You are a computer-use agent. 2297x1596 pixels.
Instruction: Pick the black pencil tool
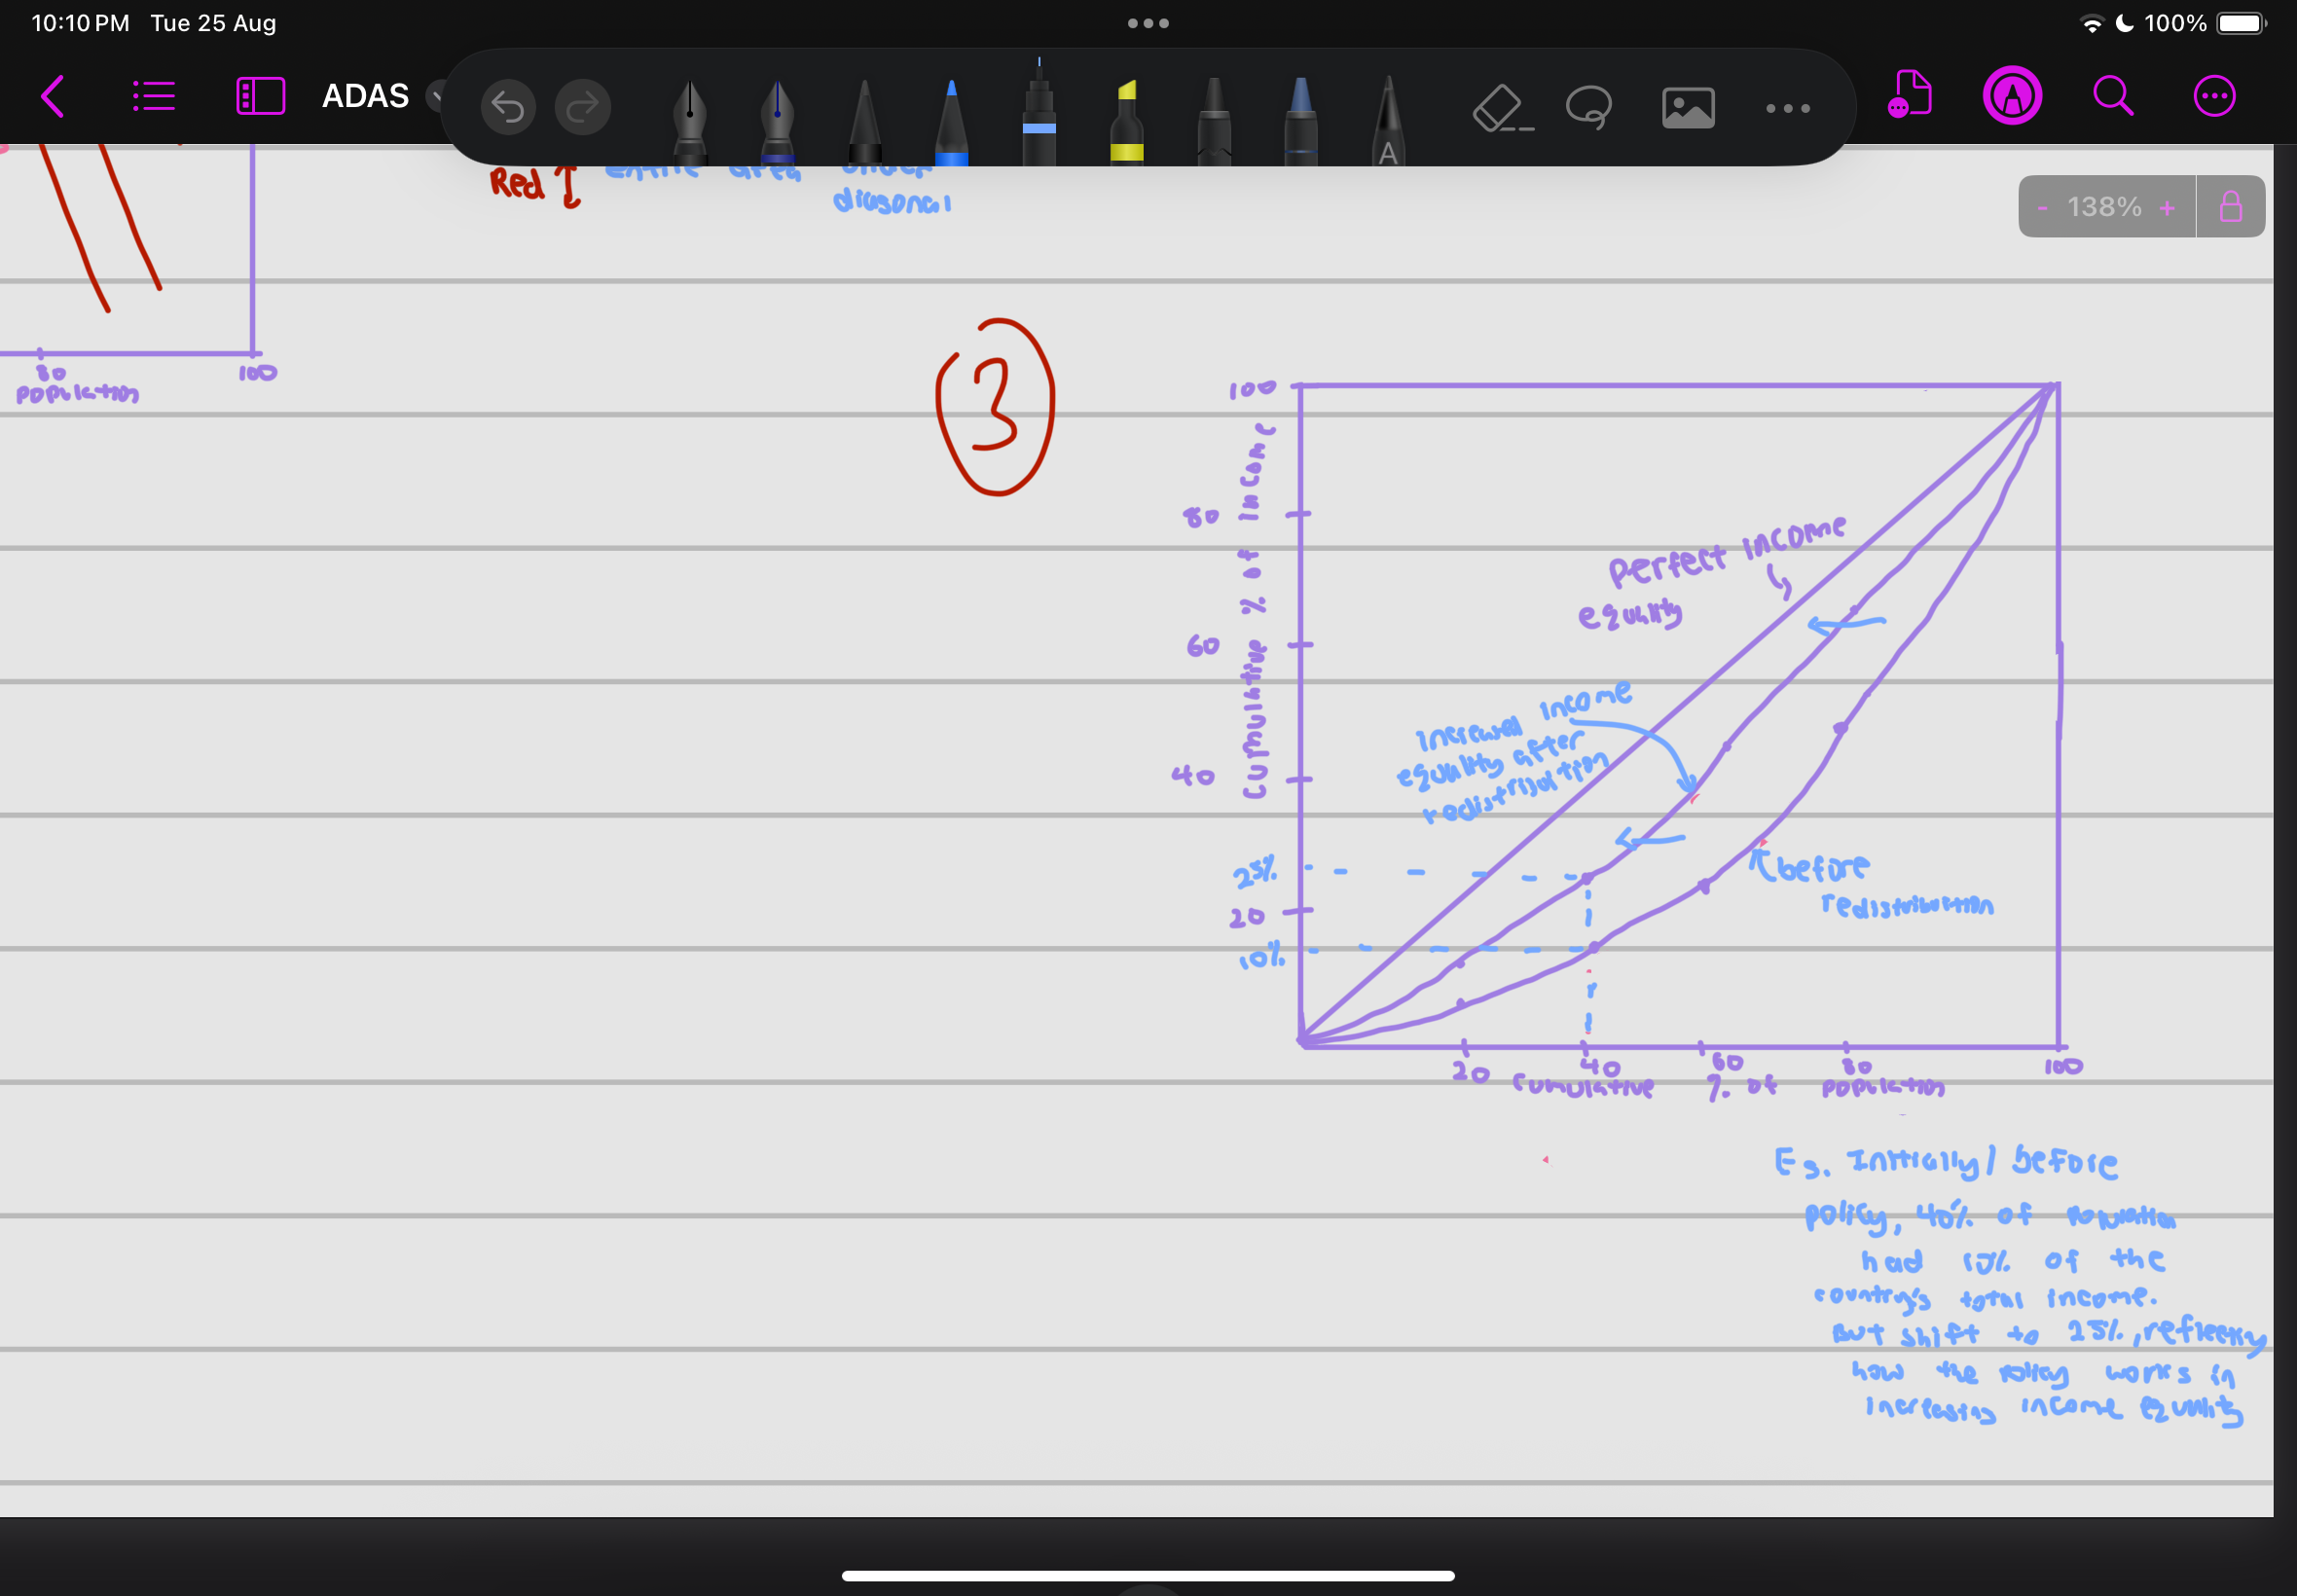(864, 121)
